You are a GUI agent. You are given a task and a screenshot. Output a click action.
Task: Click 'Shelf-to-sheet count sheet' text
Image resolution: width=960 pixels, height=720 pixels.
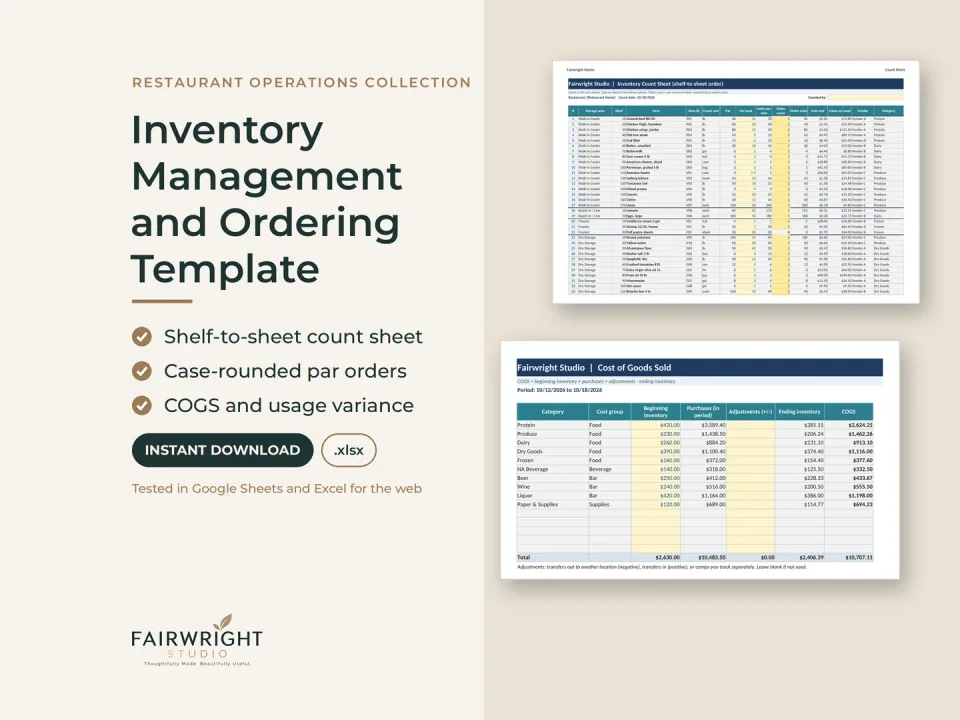pos(293,337)
